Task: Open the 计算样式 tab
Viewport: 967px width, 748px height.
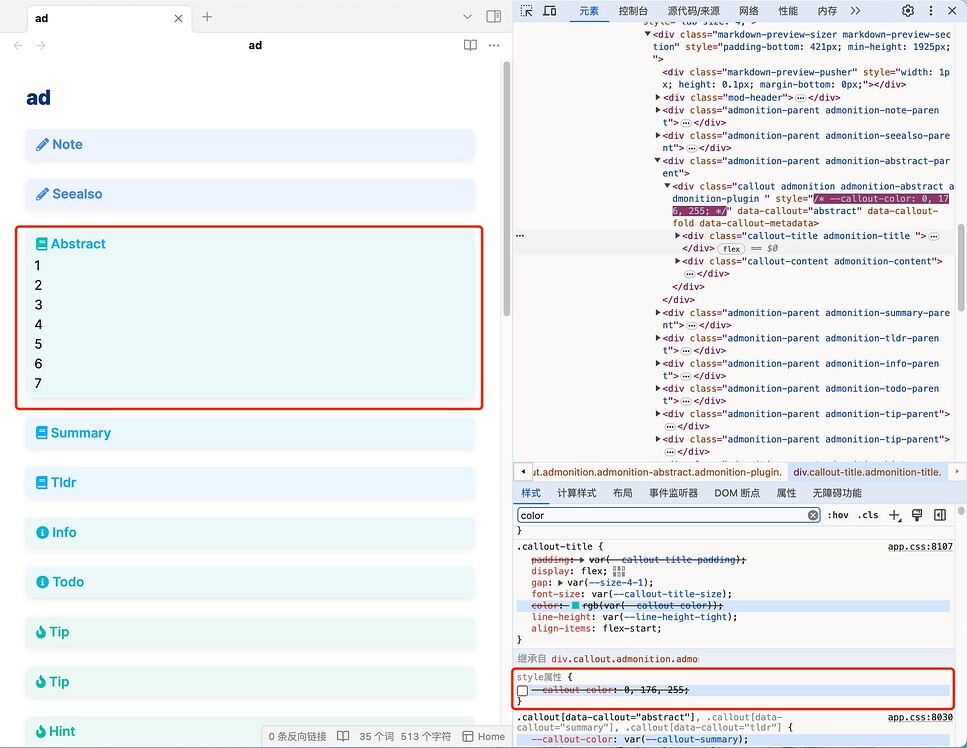Action: tap(576, 493)
